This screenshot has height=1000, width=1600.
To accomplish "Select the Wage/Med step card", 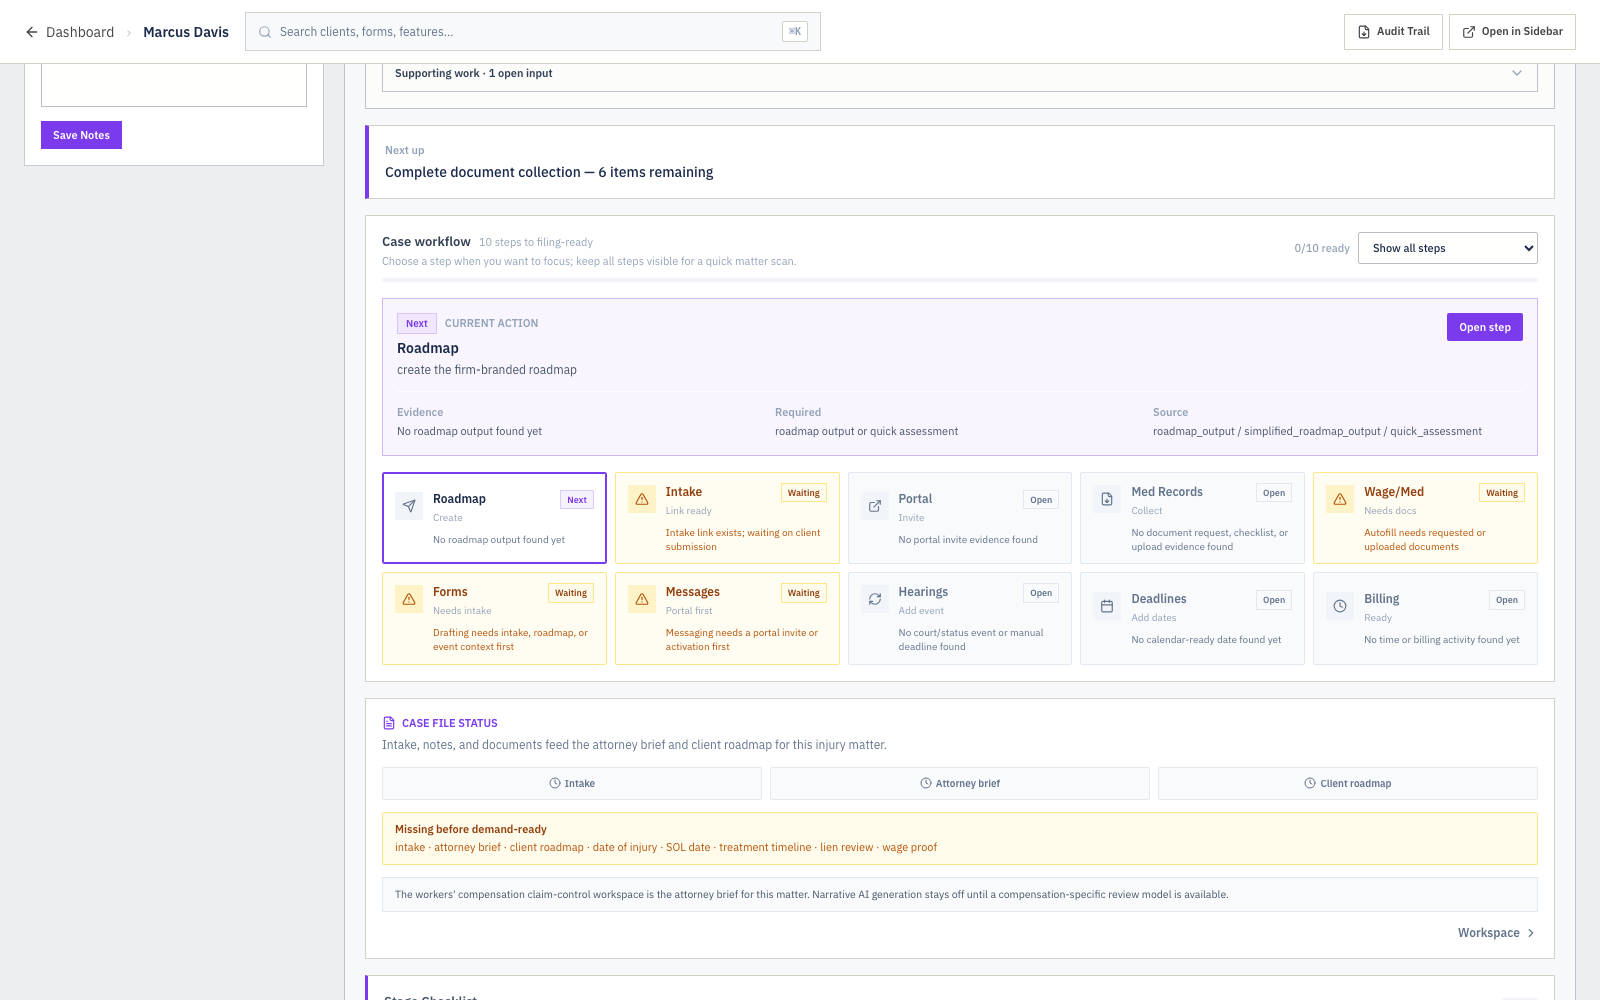I will (1425, 518).
